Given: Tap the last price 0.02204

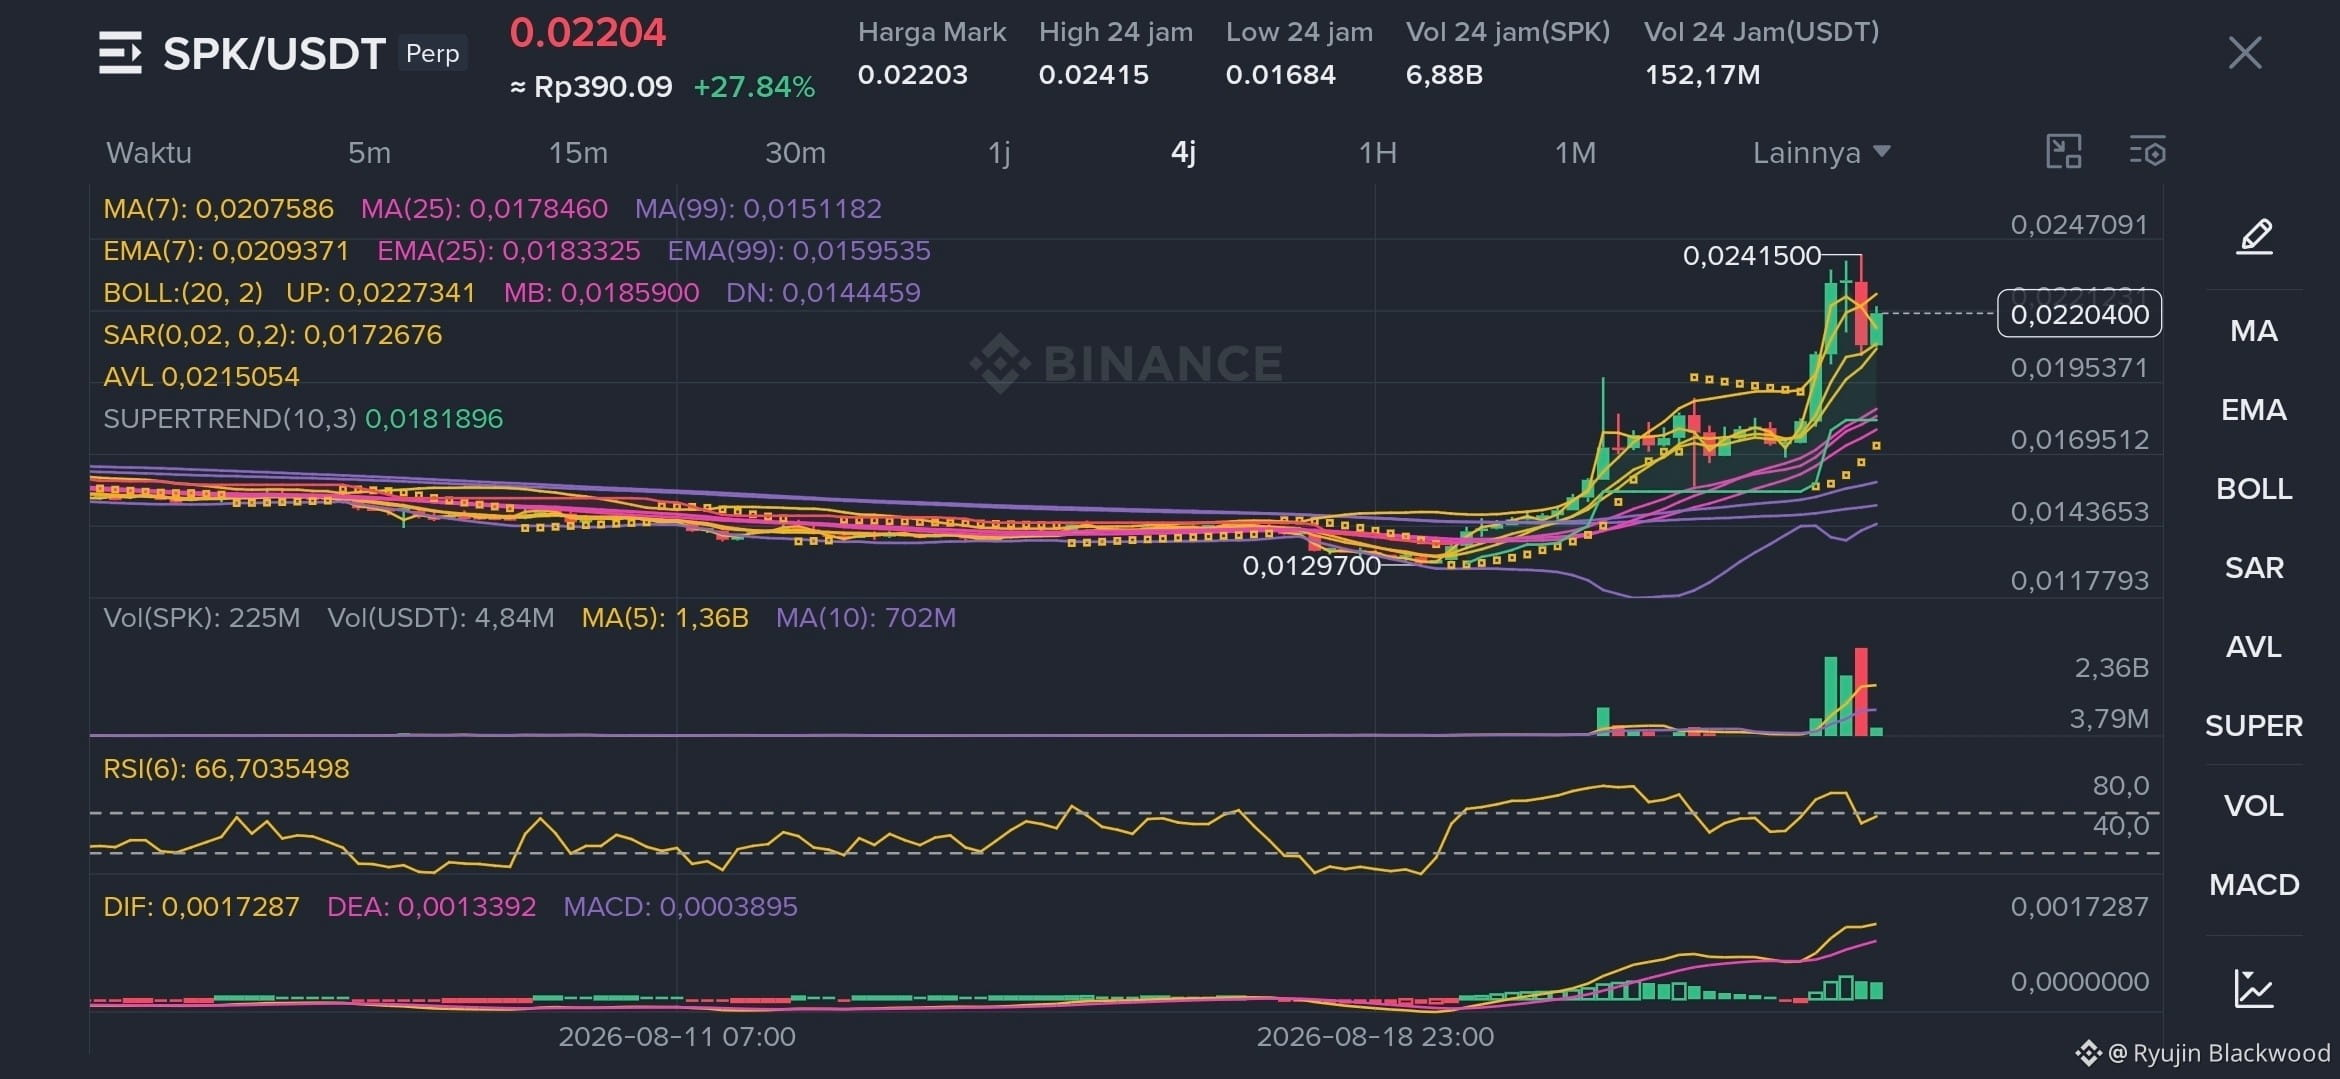Looking at the screenshot, I should 587,33.
